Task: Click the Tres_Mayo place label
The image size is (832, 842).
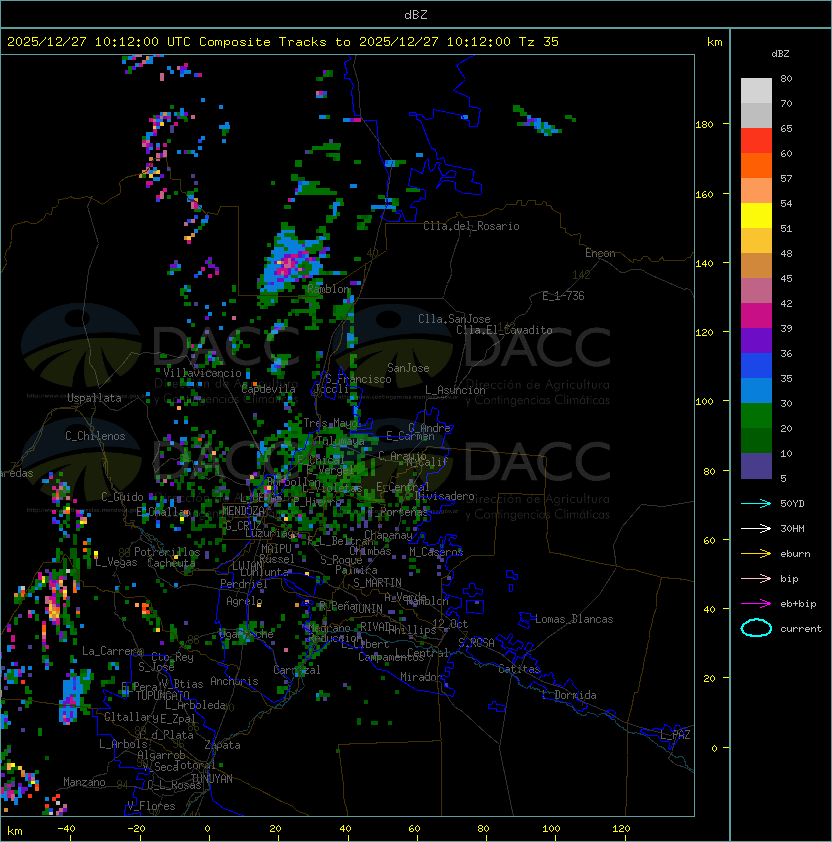Action: coord(330,423)
